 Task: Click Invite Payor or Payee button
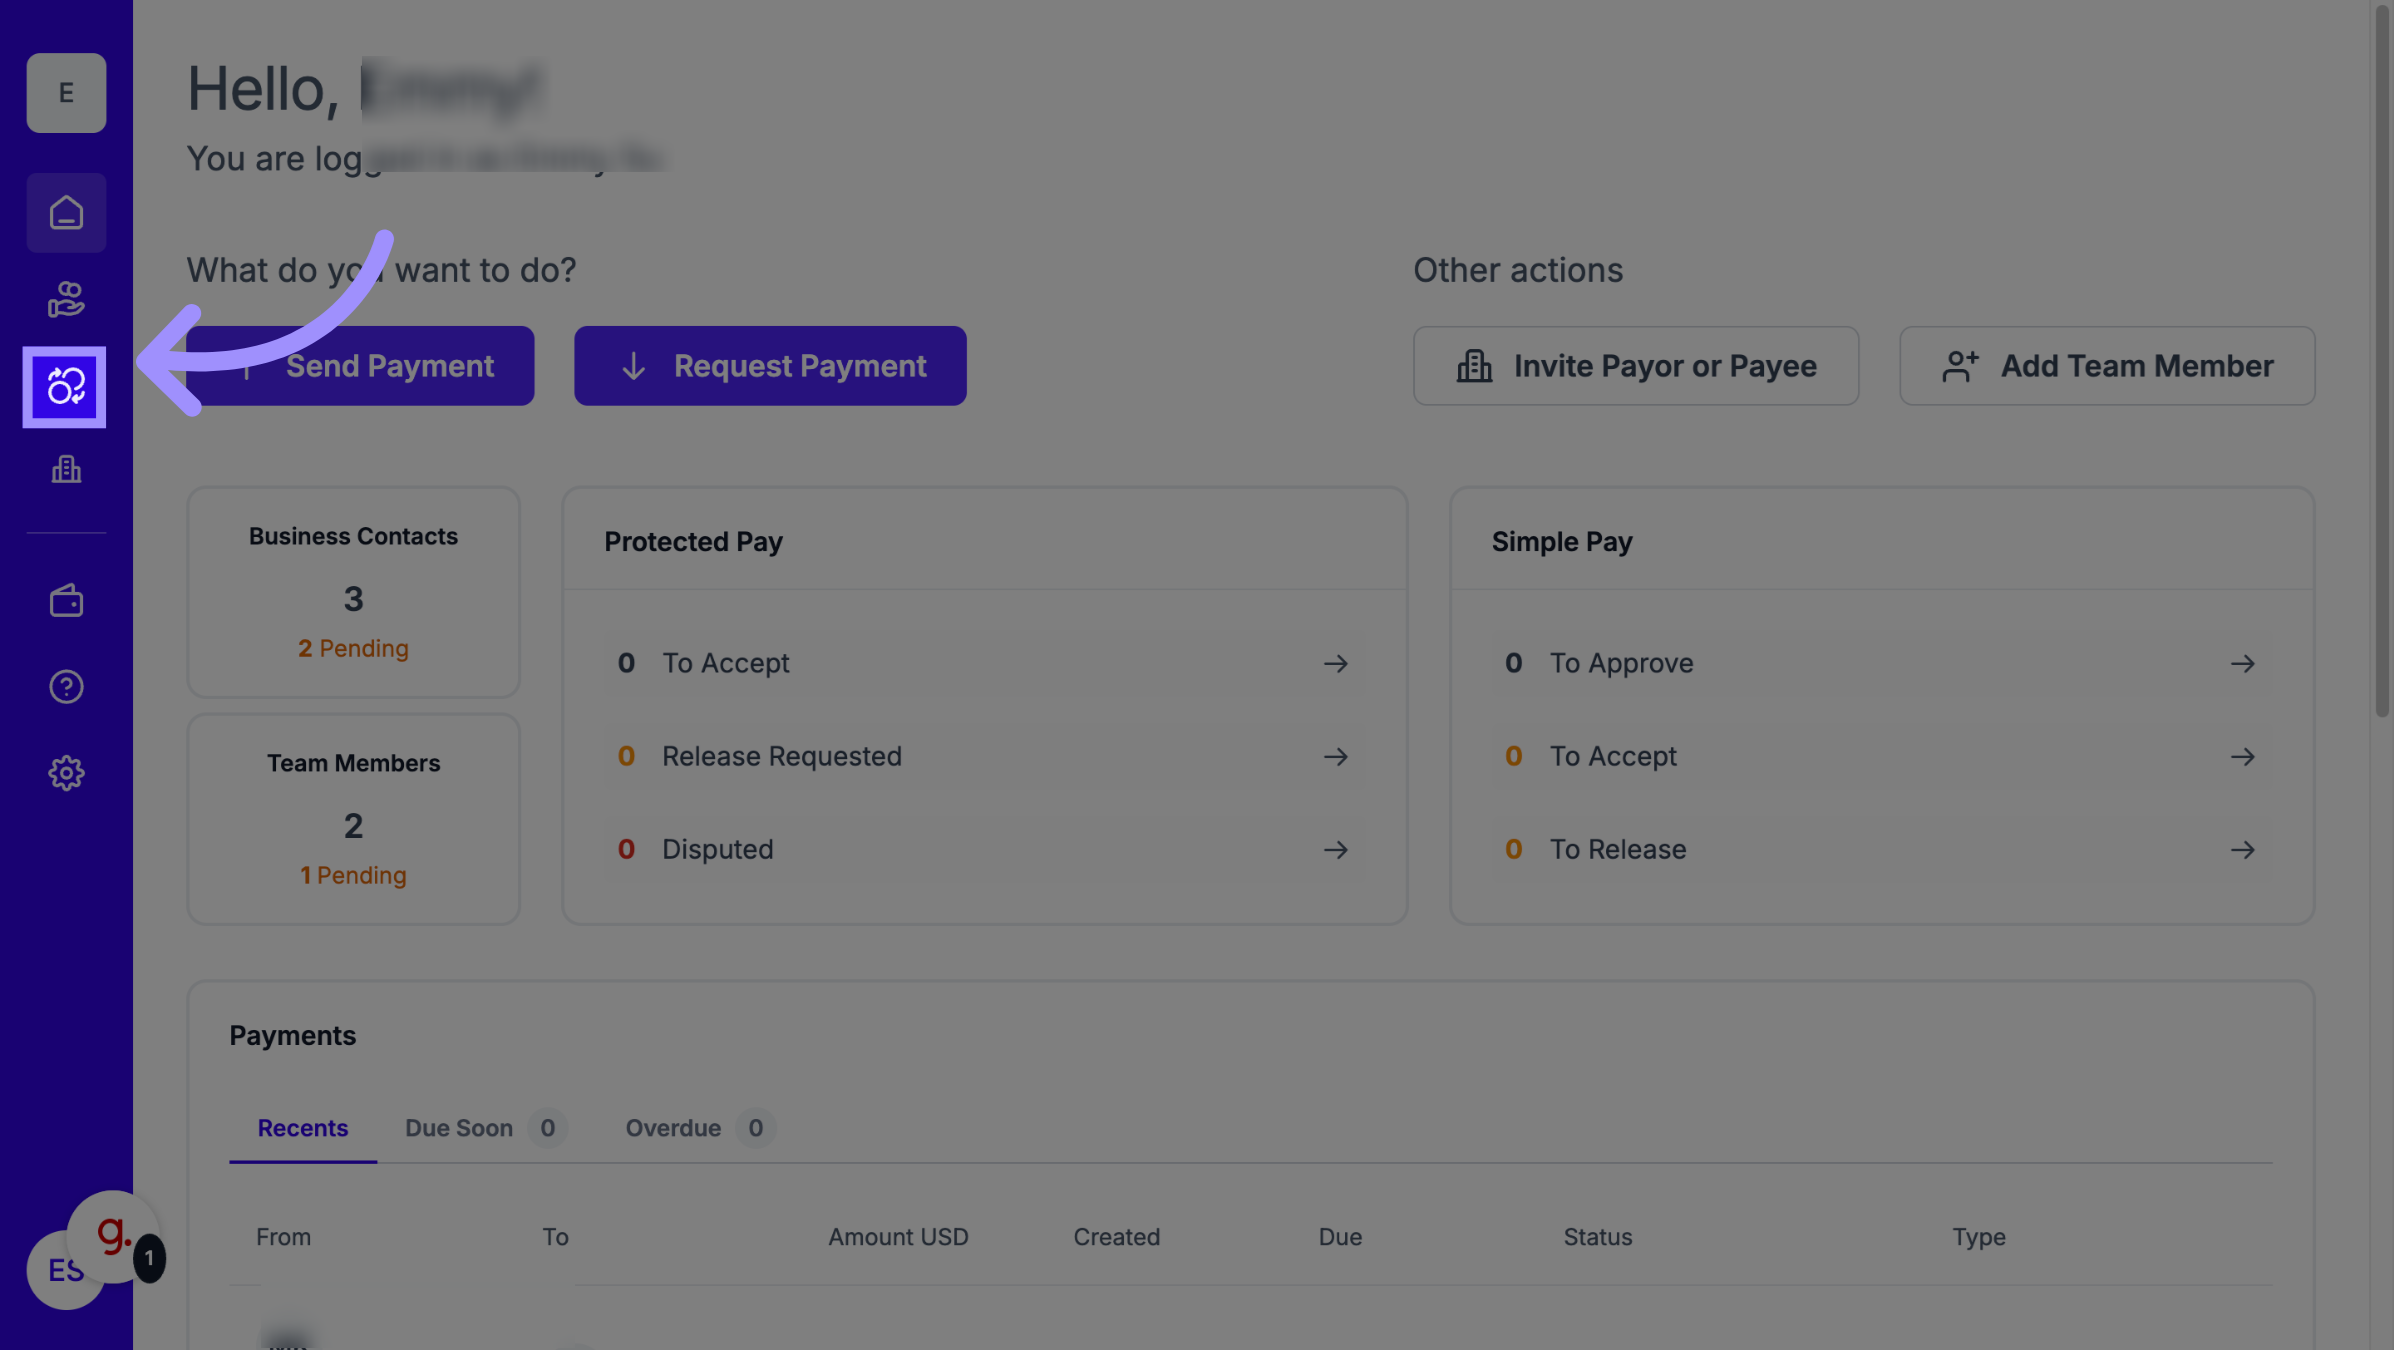(x=1635, y=366)
